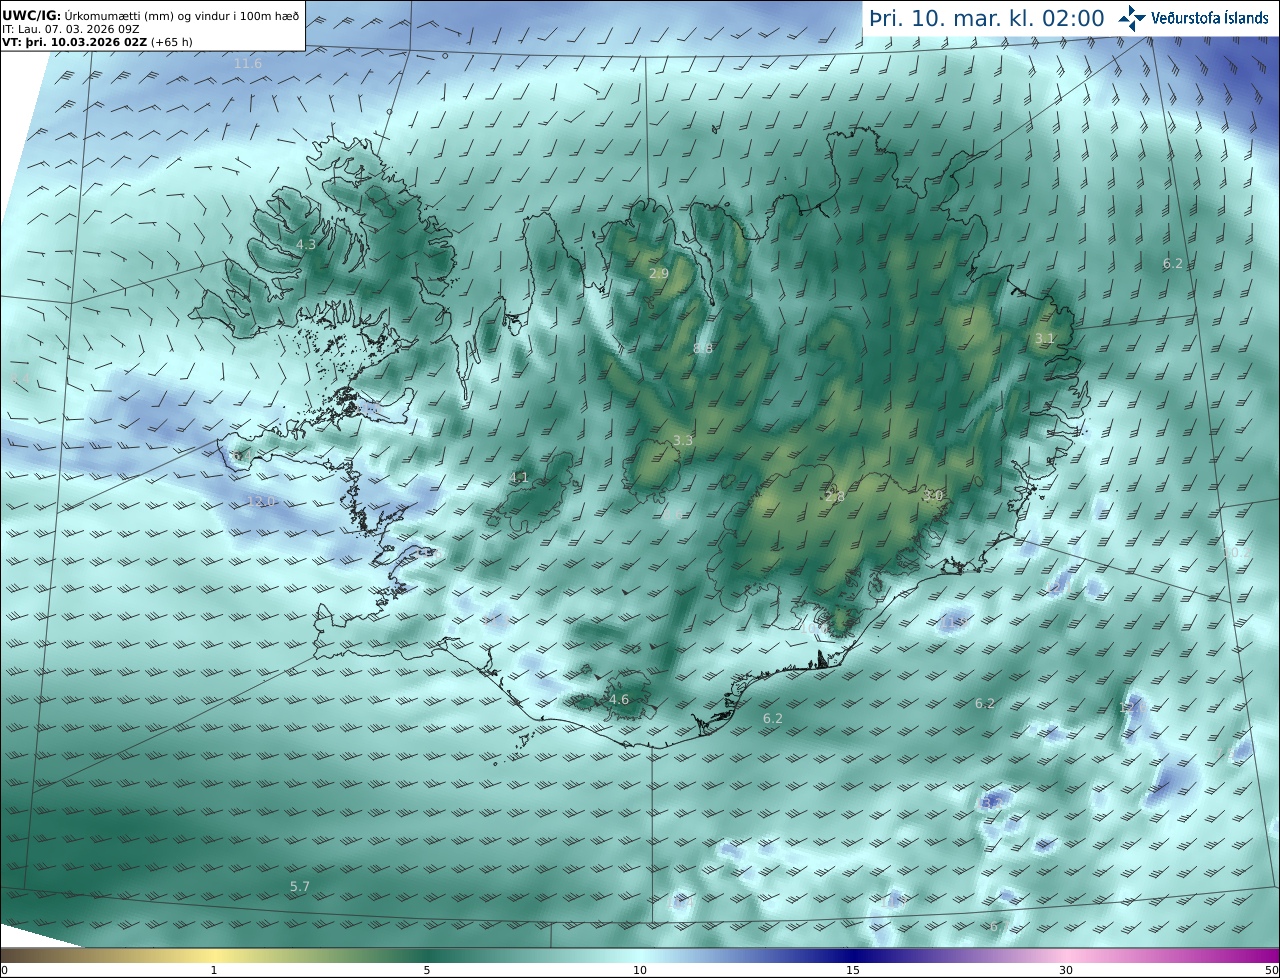Click the 11.6 value label on the map

pos(247,64)
